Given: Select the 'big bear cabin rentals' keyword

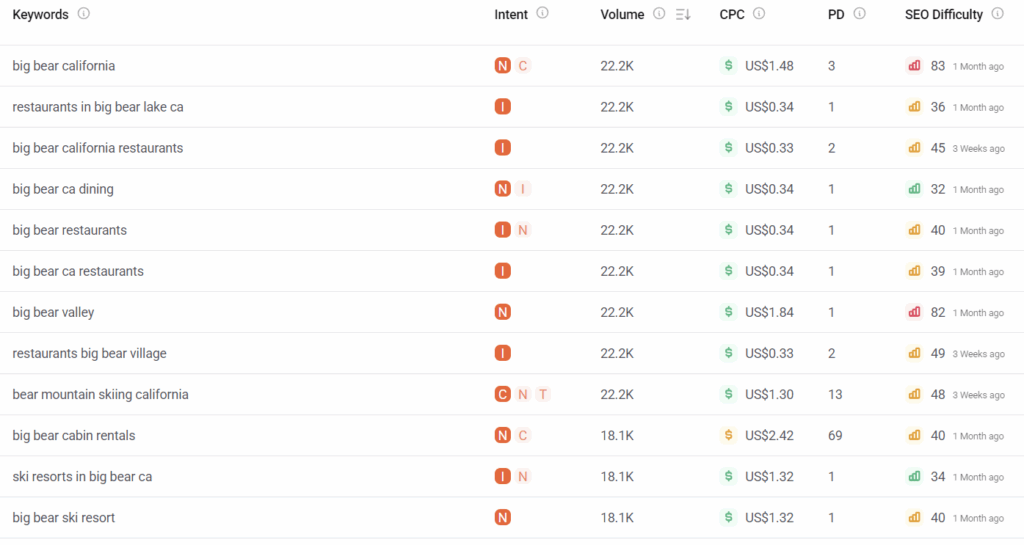Looking at the screenshot, I should point(73,436).
